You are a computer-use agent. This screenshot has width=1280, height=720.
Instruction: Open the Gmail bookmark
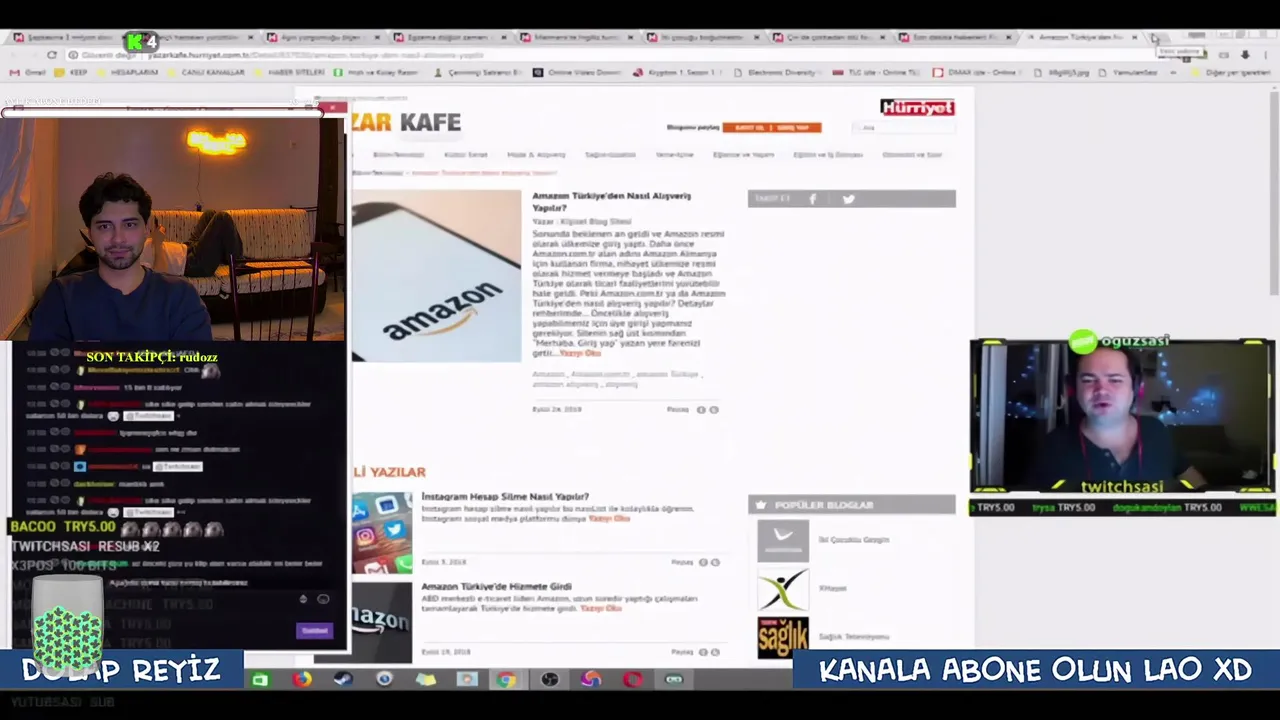click(x=28, y=72)
